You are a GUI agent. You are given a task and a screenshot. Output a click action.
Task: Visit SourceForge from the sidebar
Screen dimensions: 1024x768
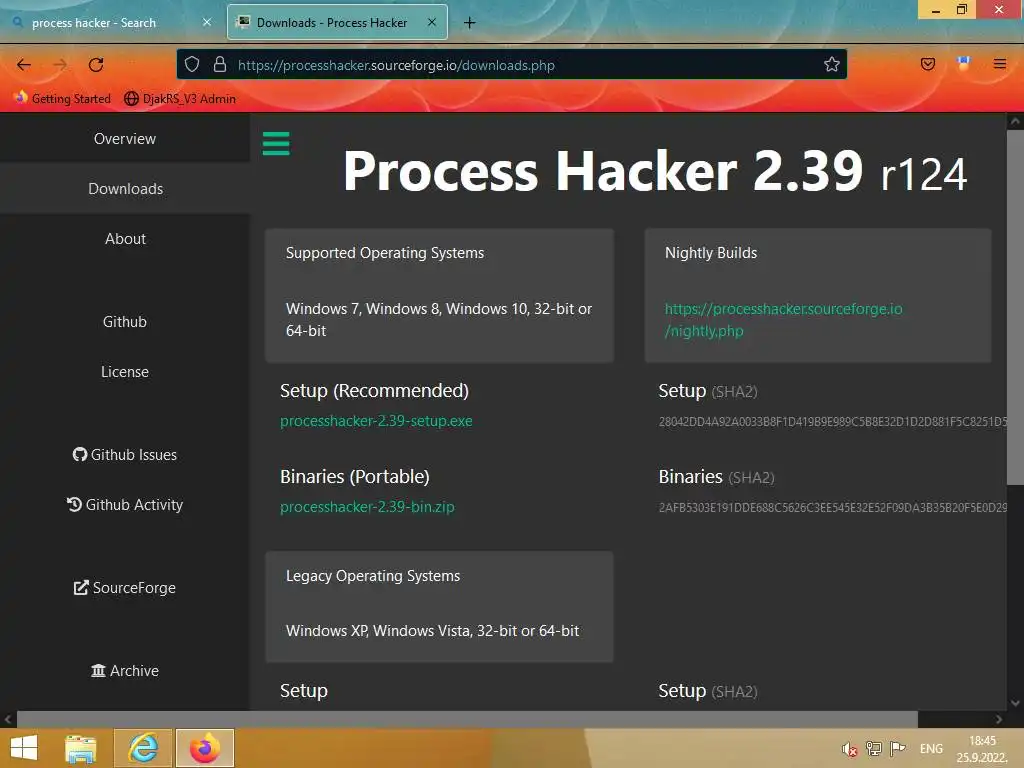[x=125, y=588]
